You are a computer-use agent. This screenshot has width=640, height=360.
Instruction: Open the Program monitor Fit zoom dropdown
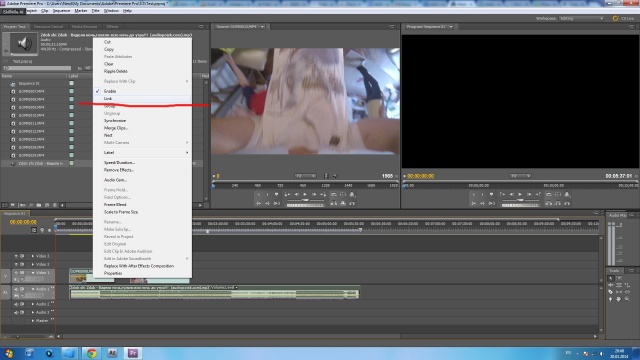(x=520, y=176)
